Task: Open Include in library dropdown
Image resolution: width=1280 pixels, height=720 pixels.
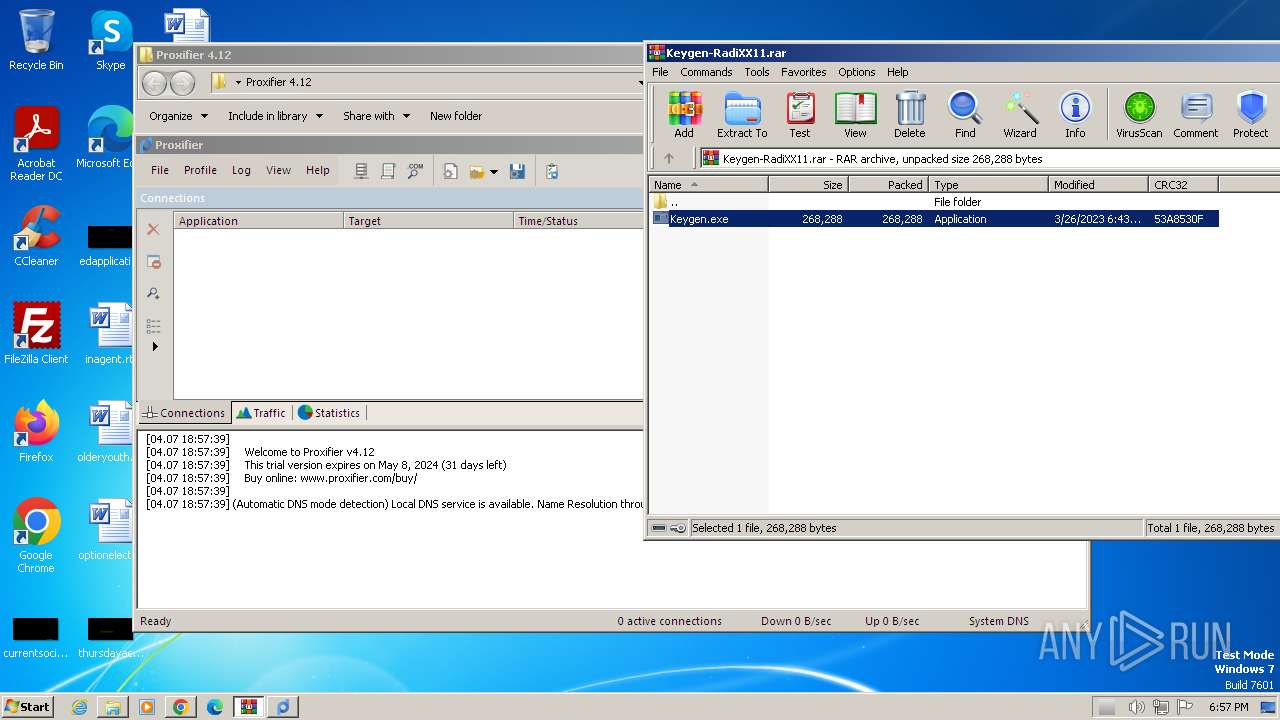Action: [x=275, y=116]
